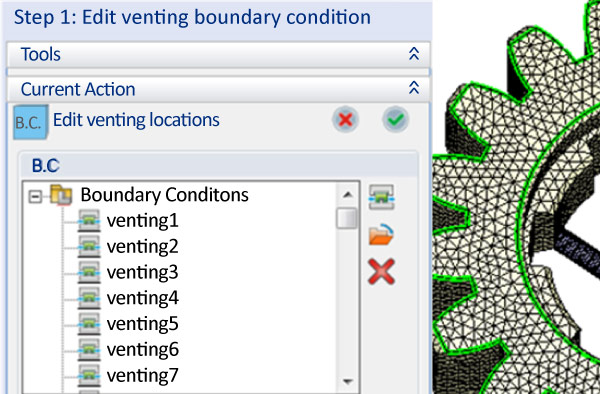The image size is (600, 394).
Task: Collapse the Tools panel chevron
Action: [x=414, y=54]
